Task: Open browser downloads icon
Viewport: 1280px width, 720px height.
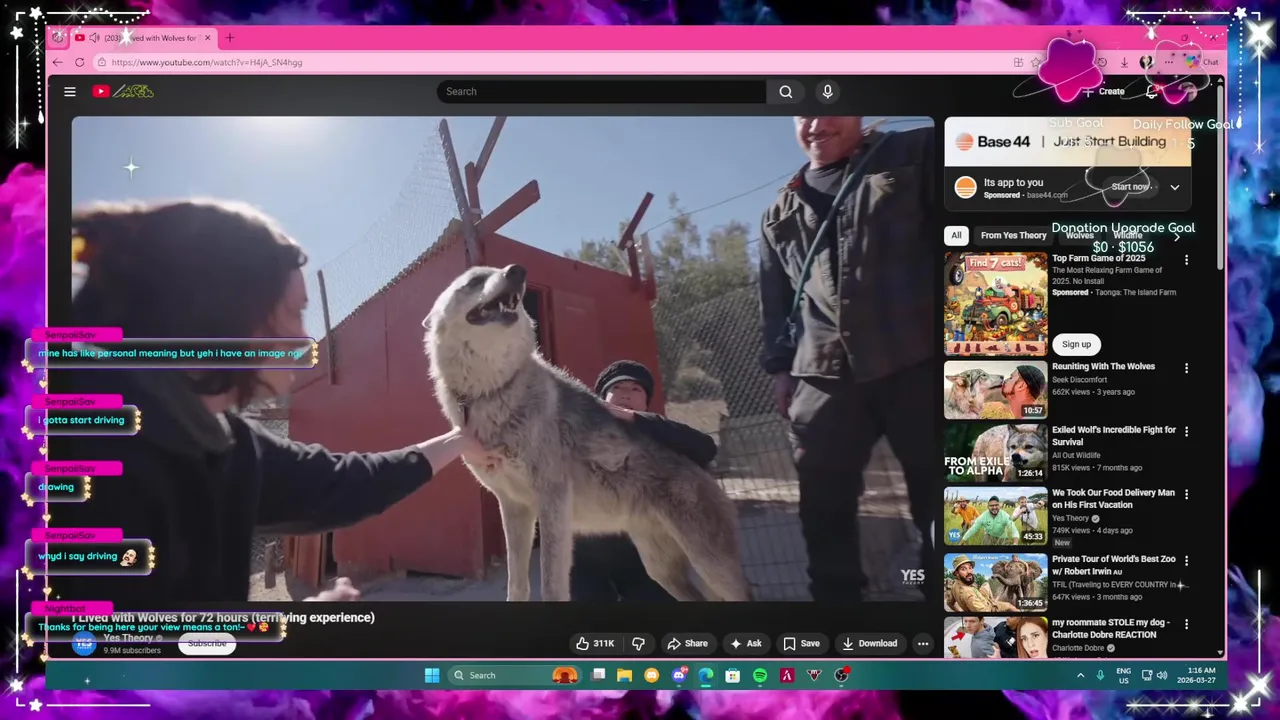Action: [x=1124, y=62]
